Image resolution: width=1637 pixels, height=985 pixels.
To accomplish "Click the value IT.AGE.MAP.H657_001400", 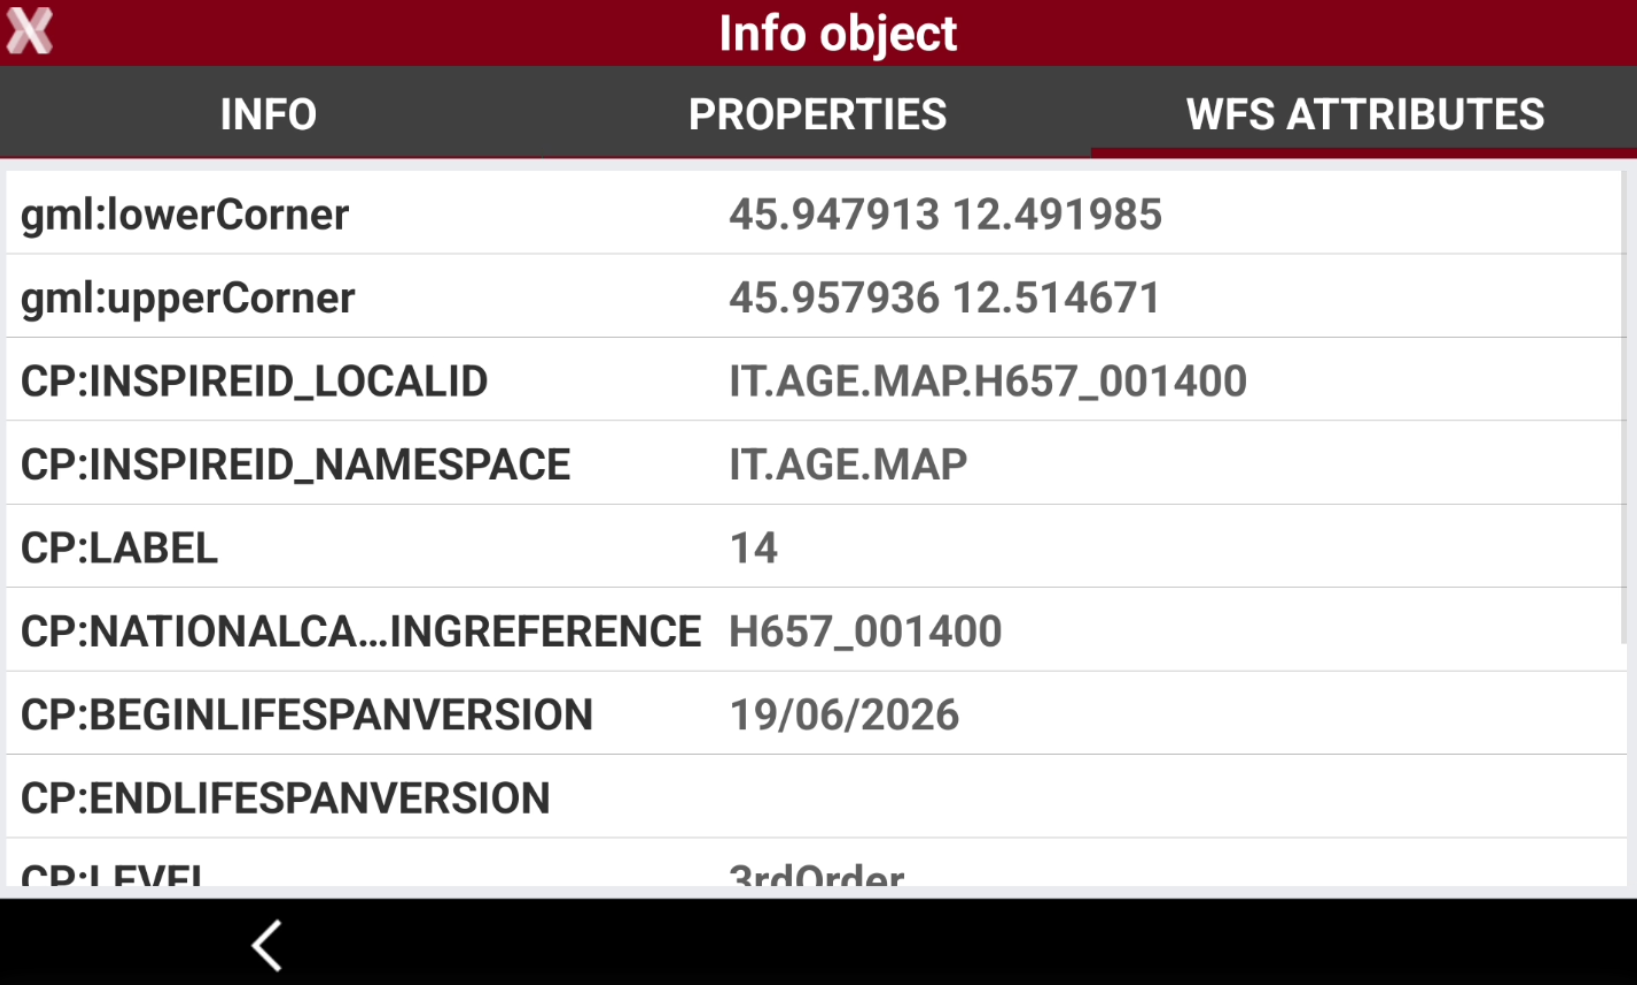I will tap(987, 381).
